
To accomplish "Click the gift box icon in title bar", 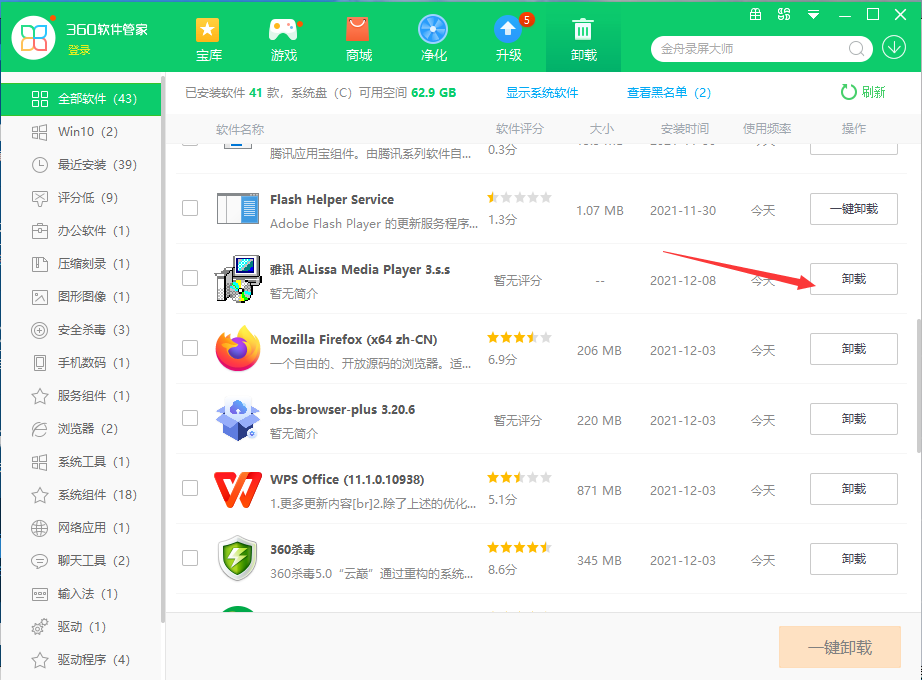I will pos(756,14).
